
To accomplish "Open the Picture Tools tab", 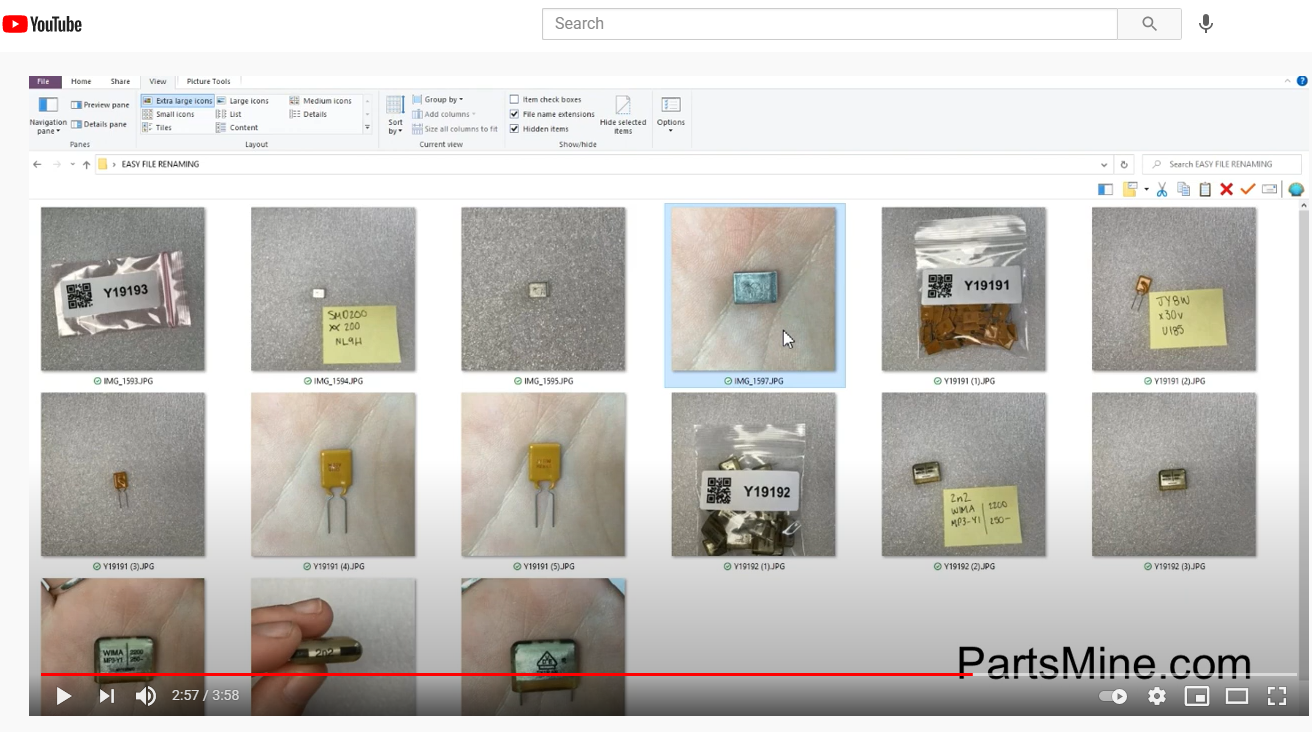I will click(x=208, y=81).
